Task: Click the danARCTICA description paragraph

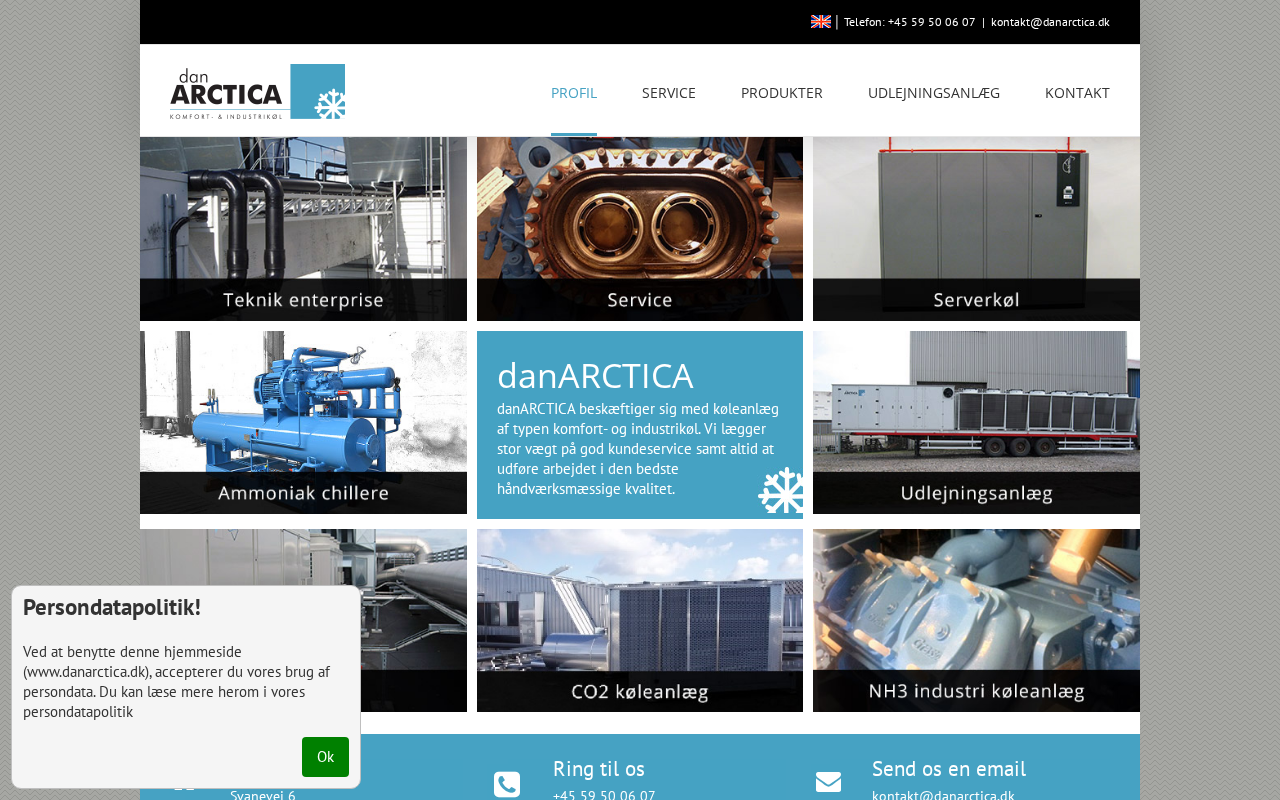Action: point(638,448)
